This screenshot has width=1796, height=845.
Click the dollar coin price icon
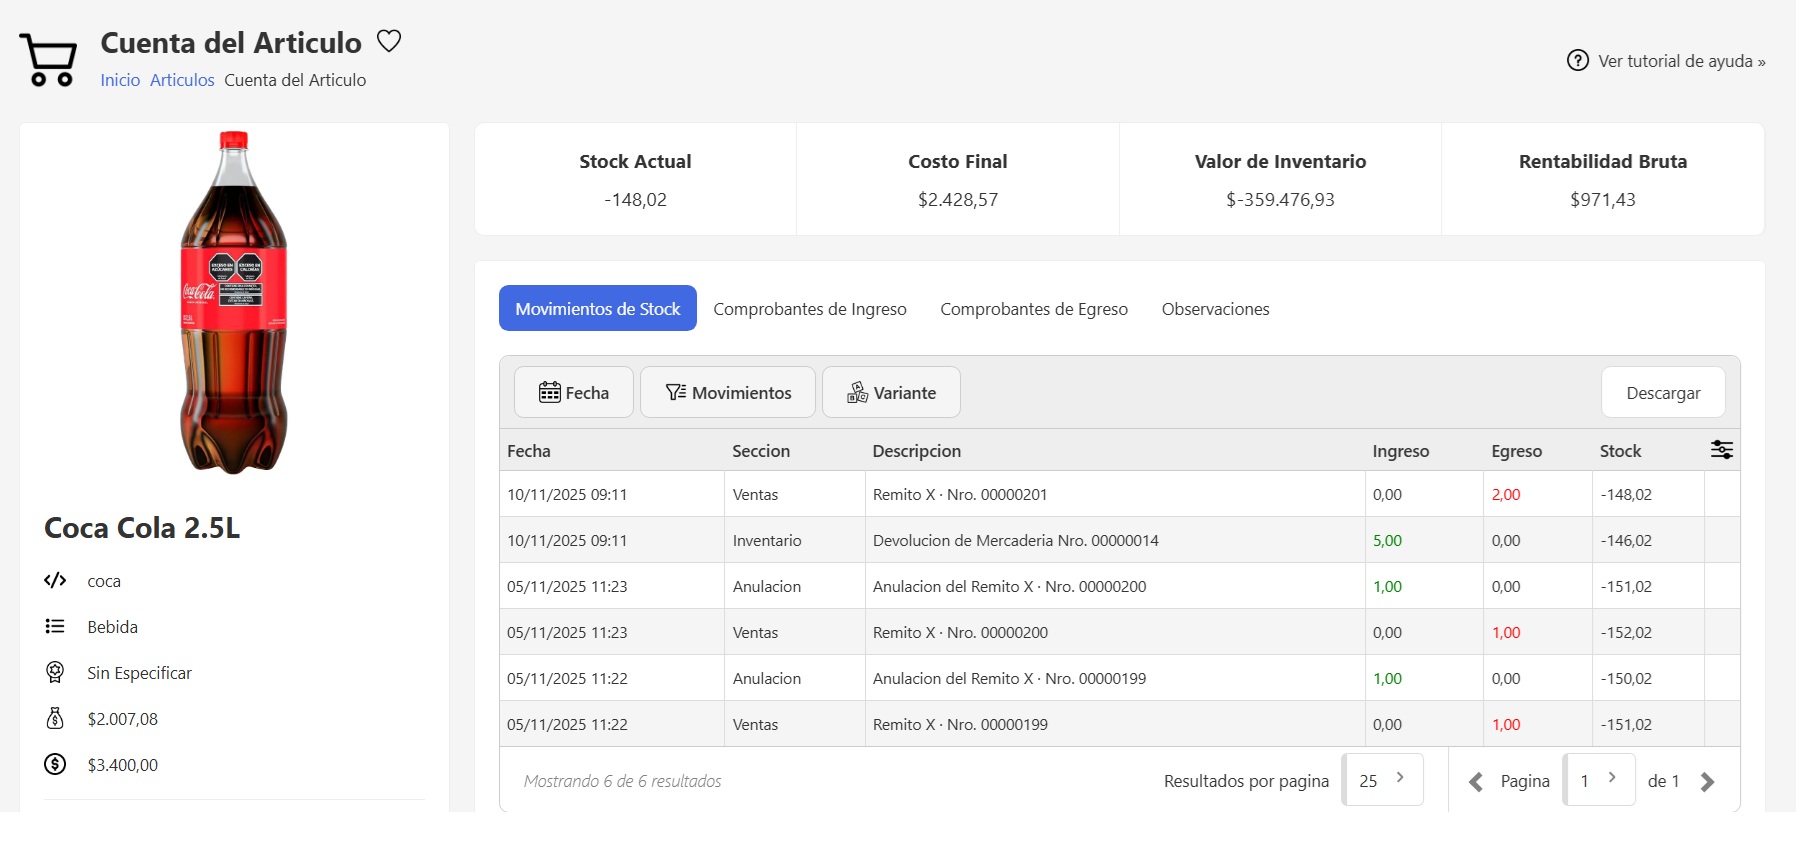click(55, 765)
